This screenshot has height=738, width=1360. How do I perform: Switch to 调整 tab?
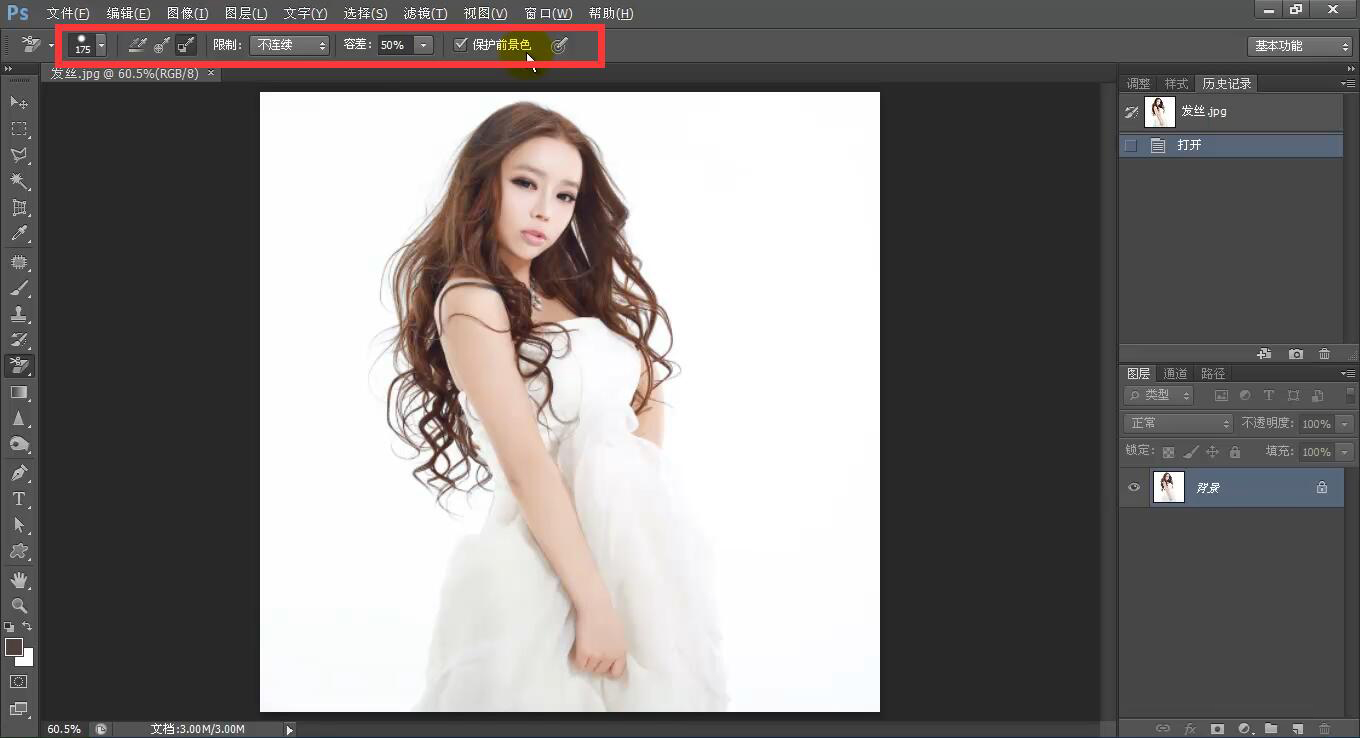(x=1139, y=84)
